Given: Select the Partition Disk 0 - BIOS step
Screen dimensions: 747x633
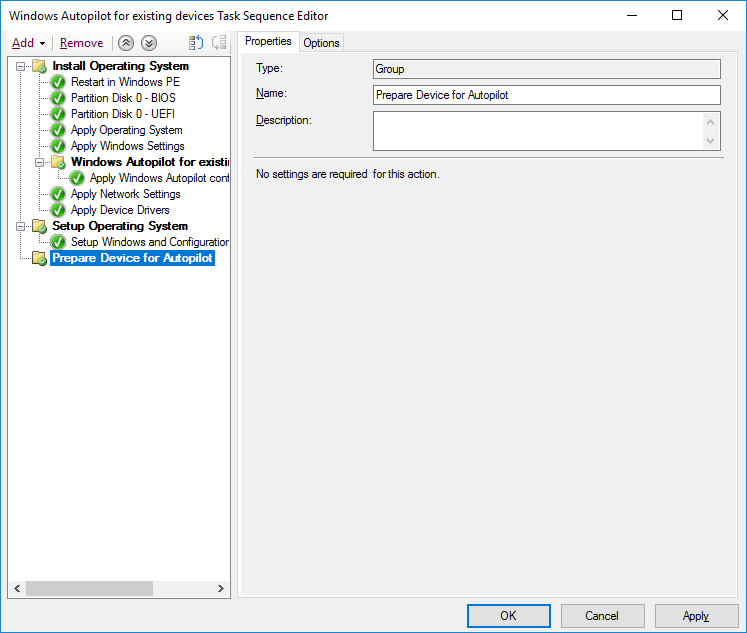Looking at the screenshot, I should pos(123,98).
